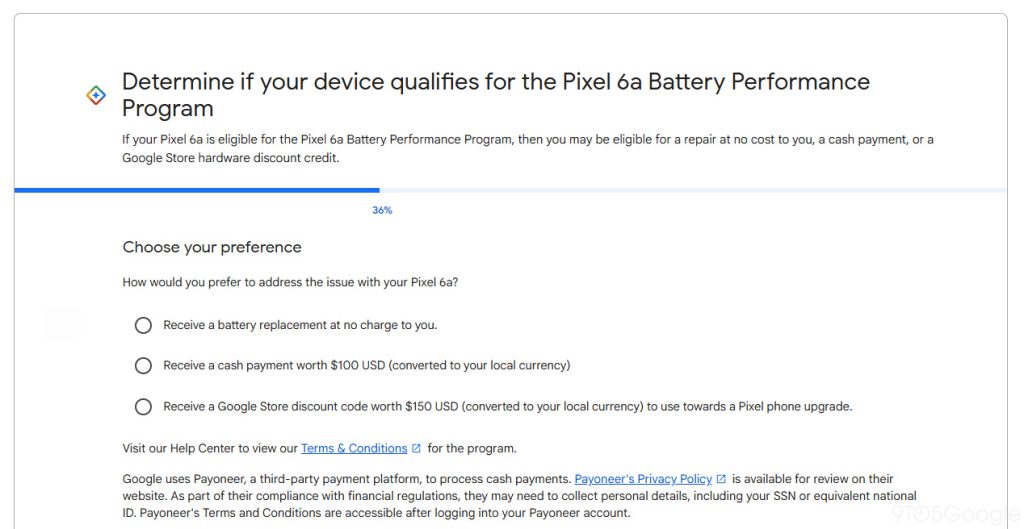
Task: Choose the $100 USD cash payment radio button
Action: click(143, 366)
